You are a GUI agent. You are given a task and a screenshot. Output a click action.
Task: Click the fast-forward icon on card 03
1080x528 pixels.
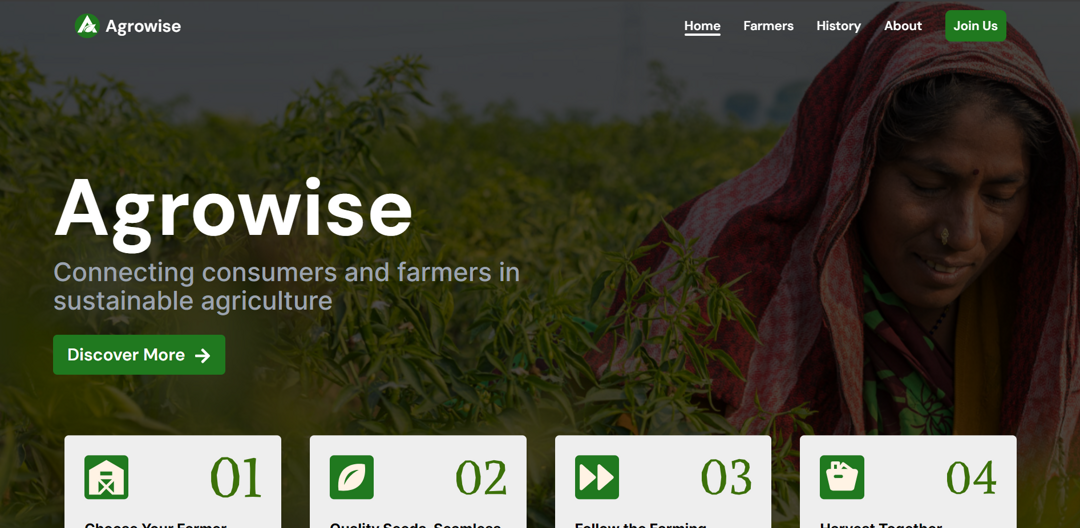coord(596,477)
